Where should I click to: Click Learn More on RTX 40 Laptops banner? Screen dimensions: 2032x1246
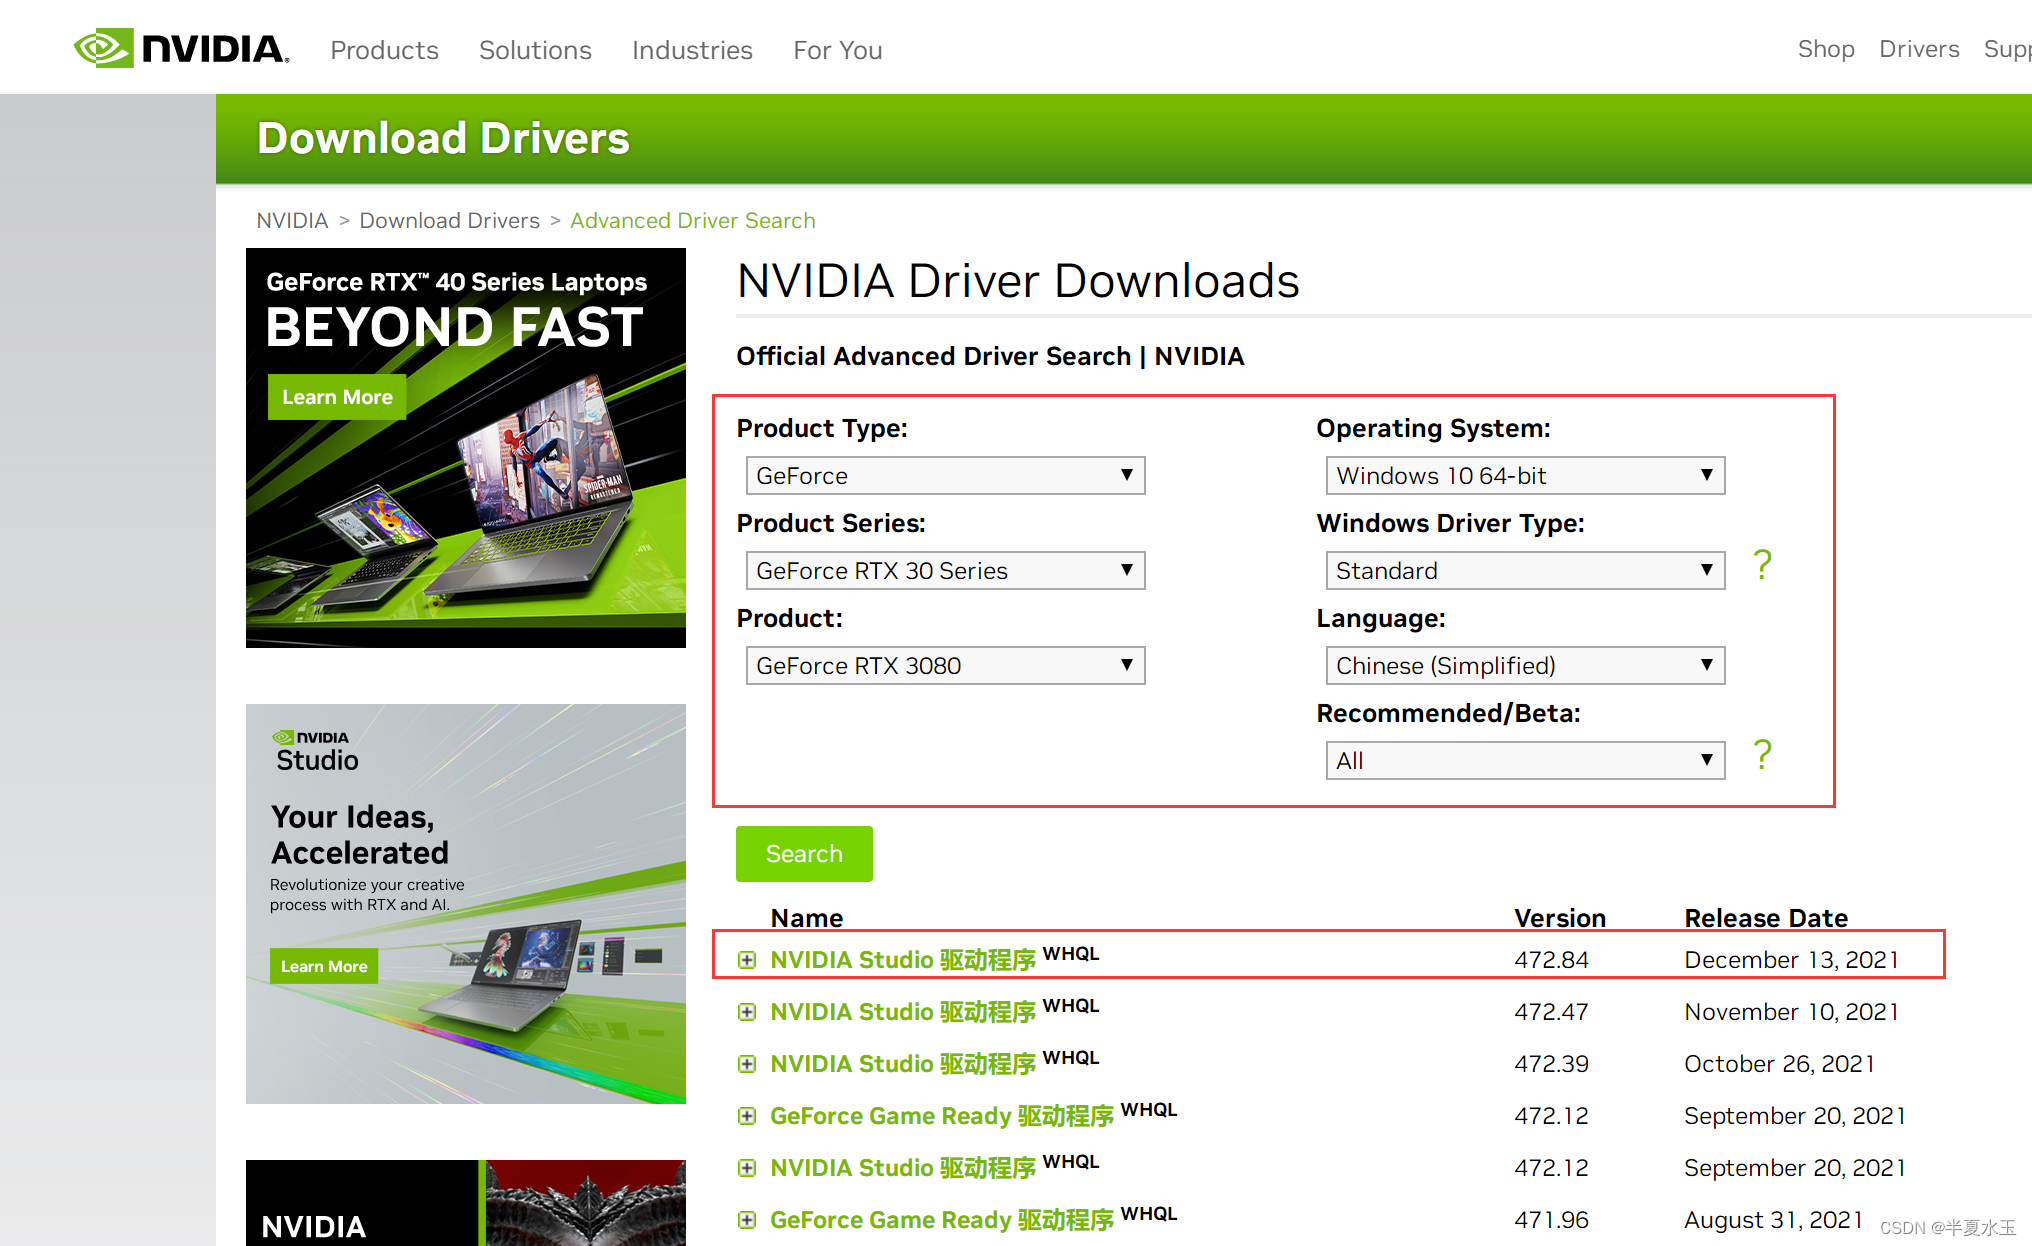click(x=337, y=397)
